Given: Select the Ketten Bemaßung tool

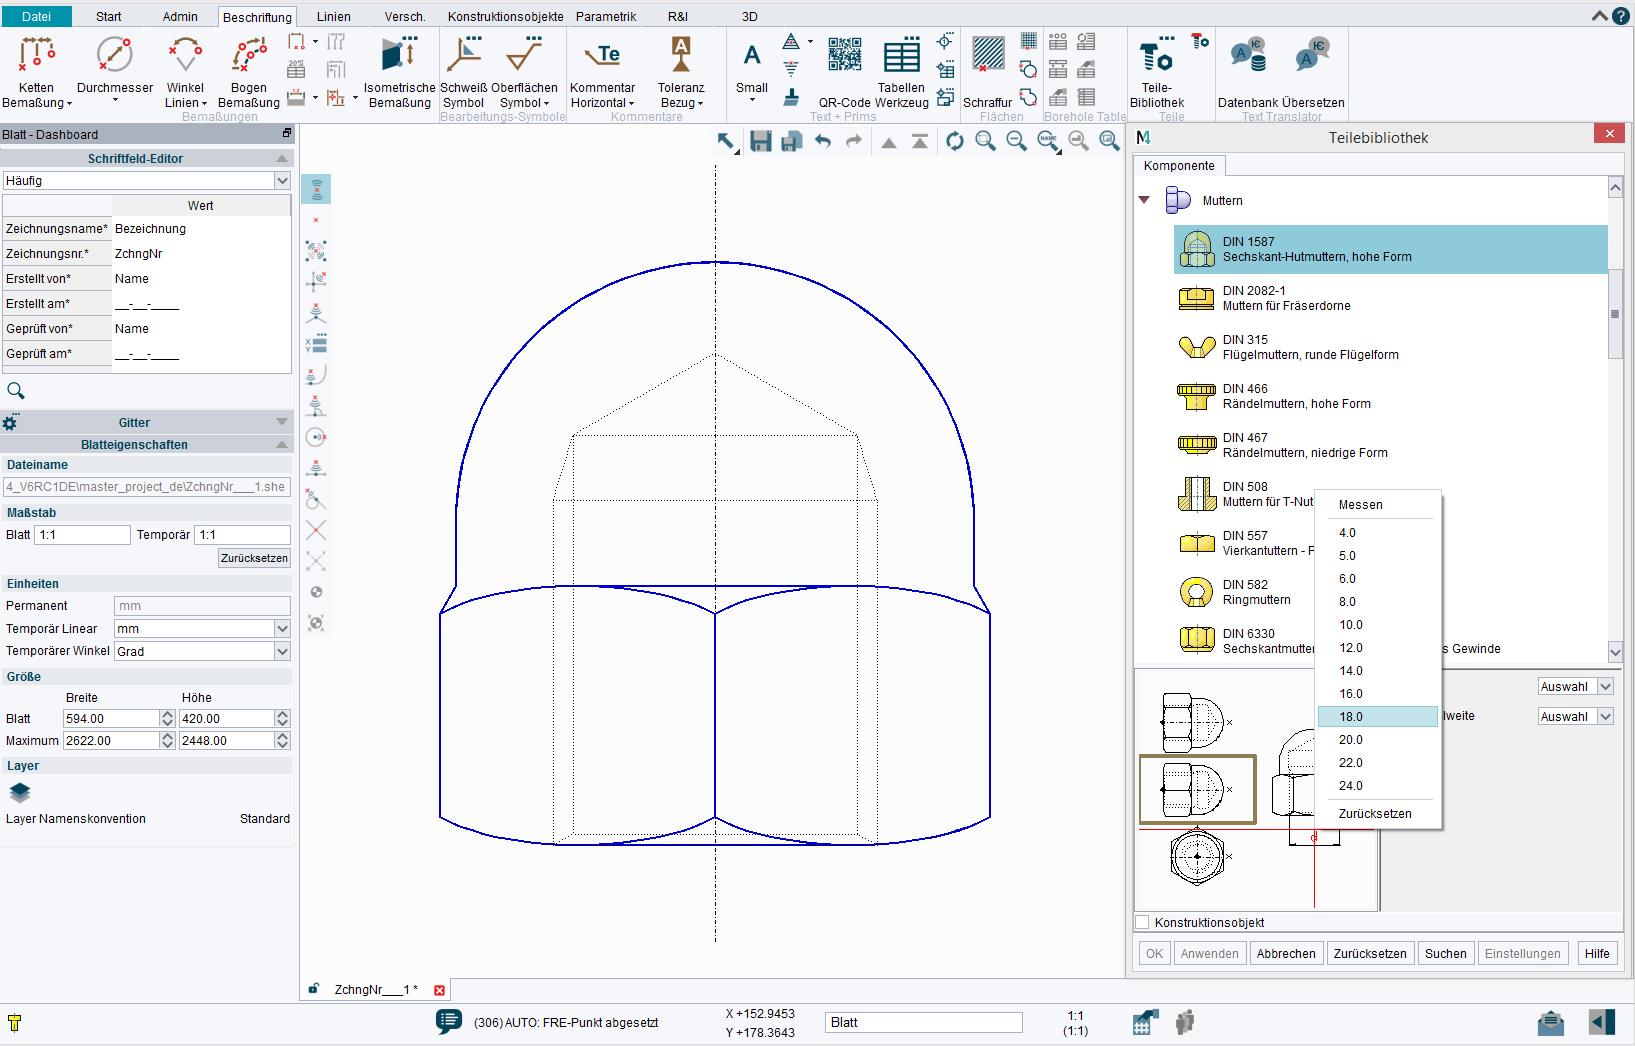Looking at the screenshot, I should (x=37, y=70).
